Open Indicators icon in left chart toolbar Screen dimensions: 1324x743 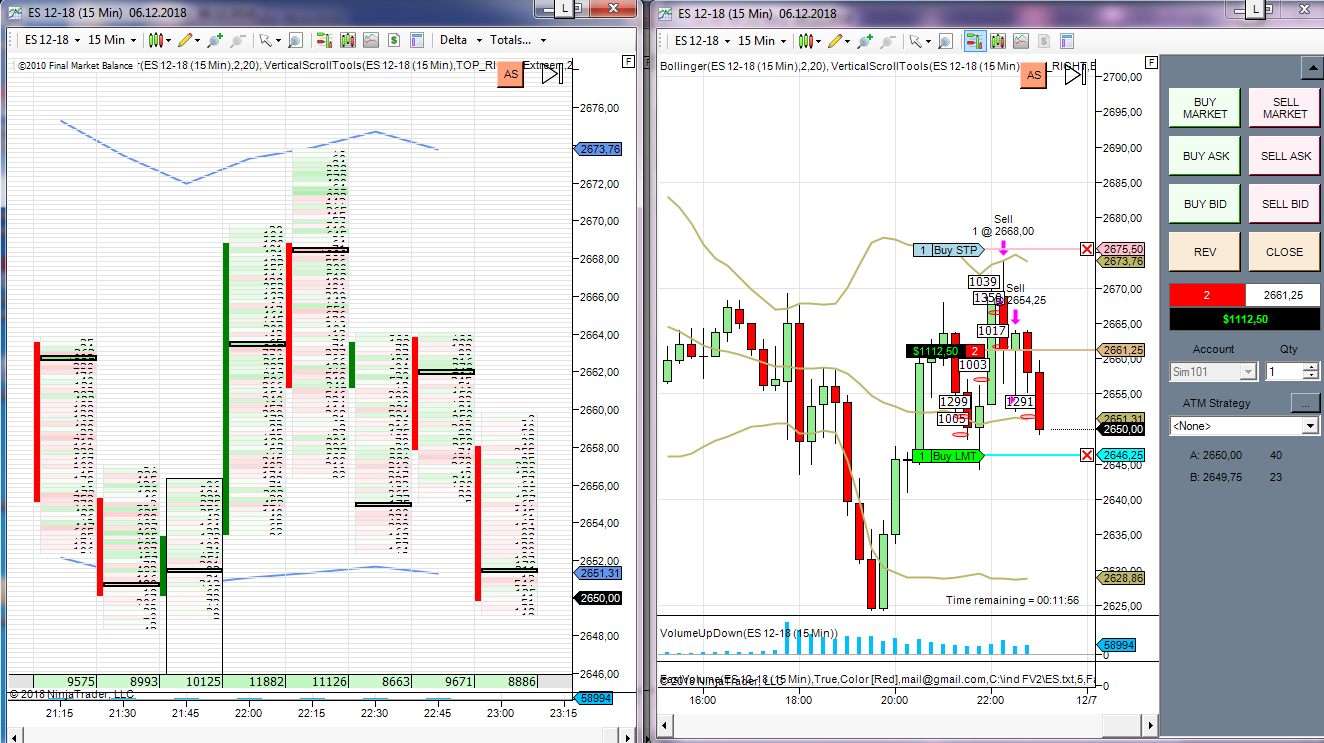tap(348, 40)
